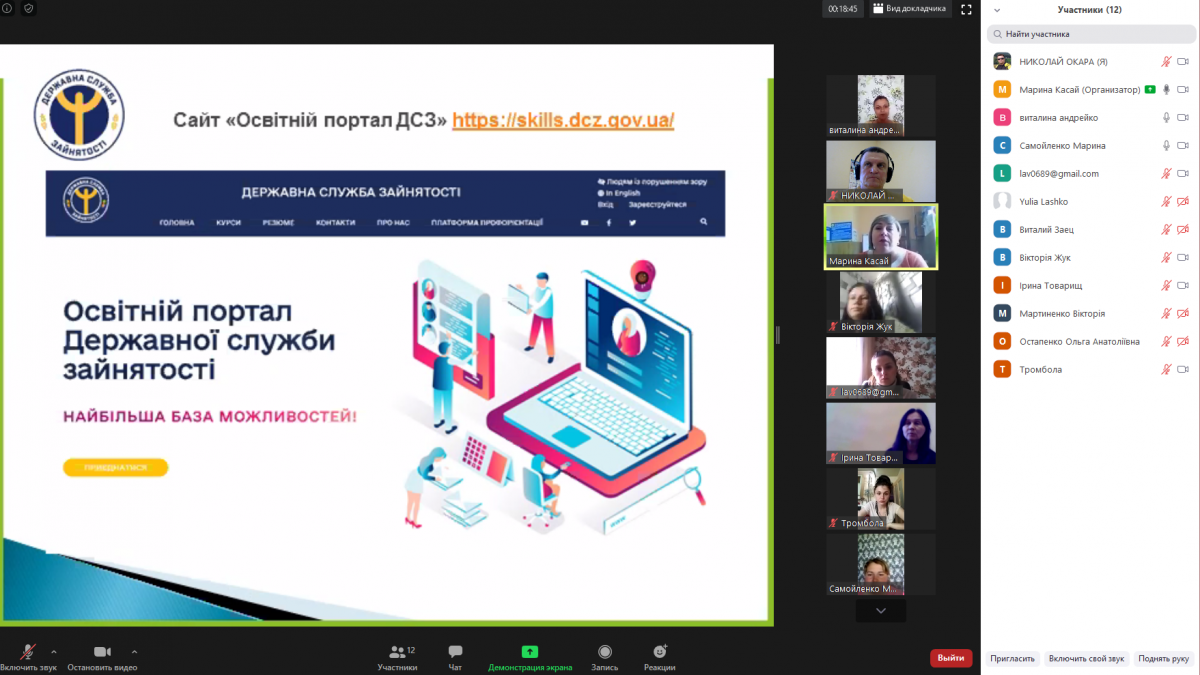This screenshot has width=1200, height=675.
Task: Expand video options arrow beside camera
Action: click(134, 651)
